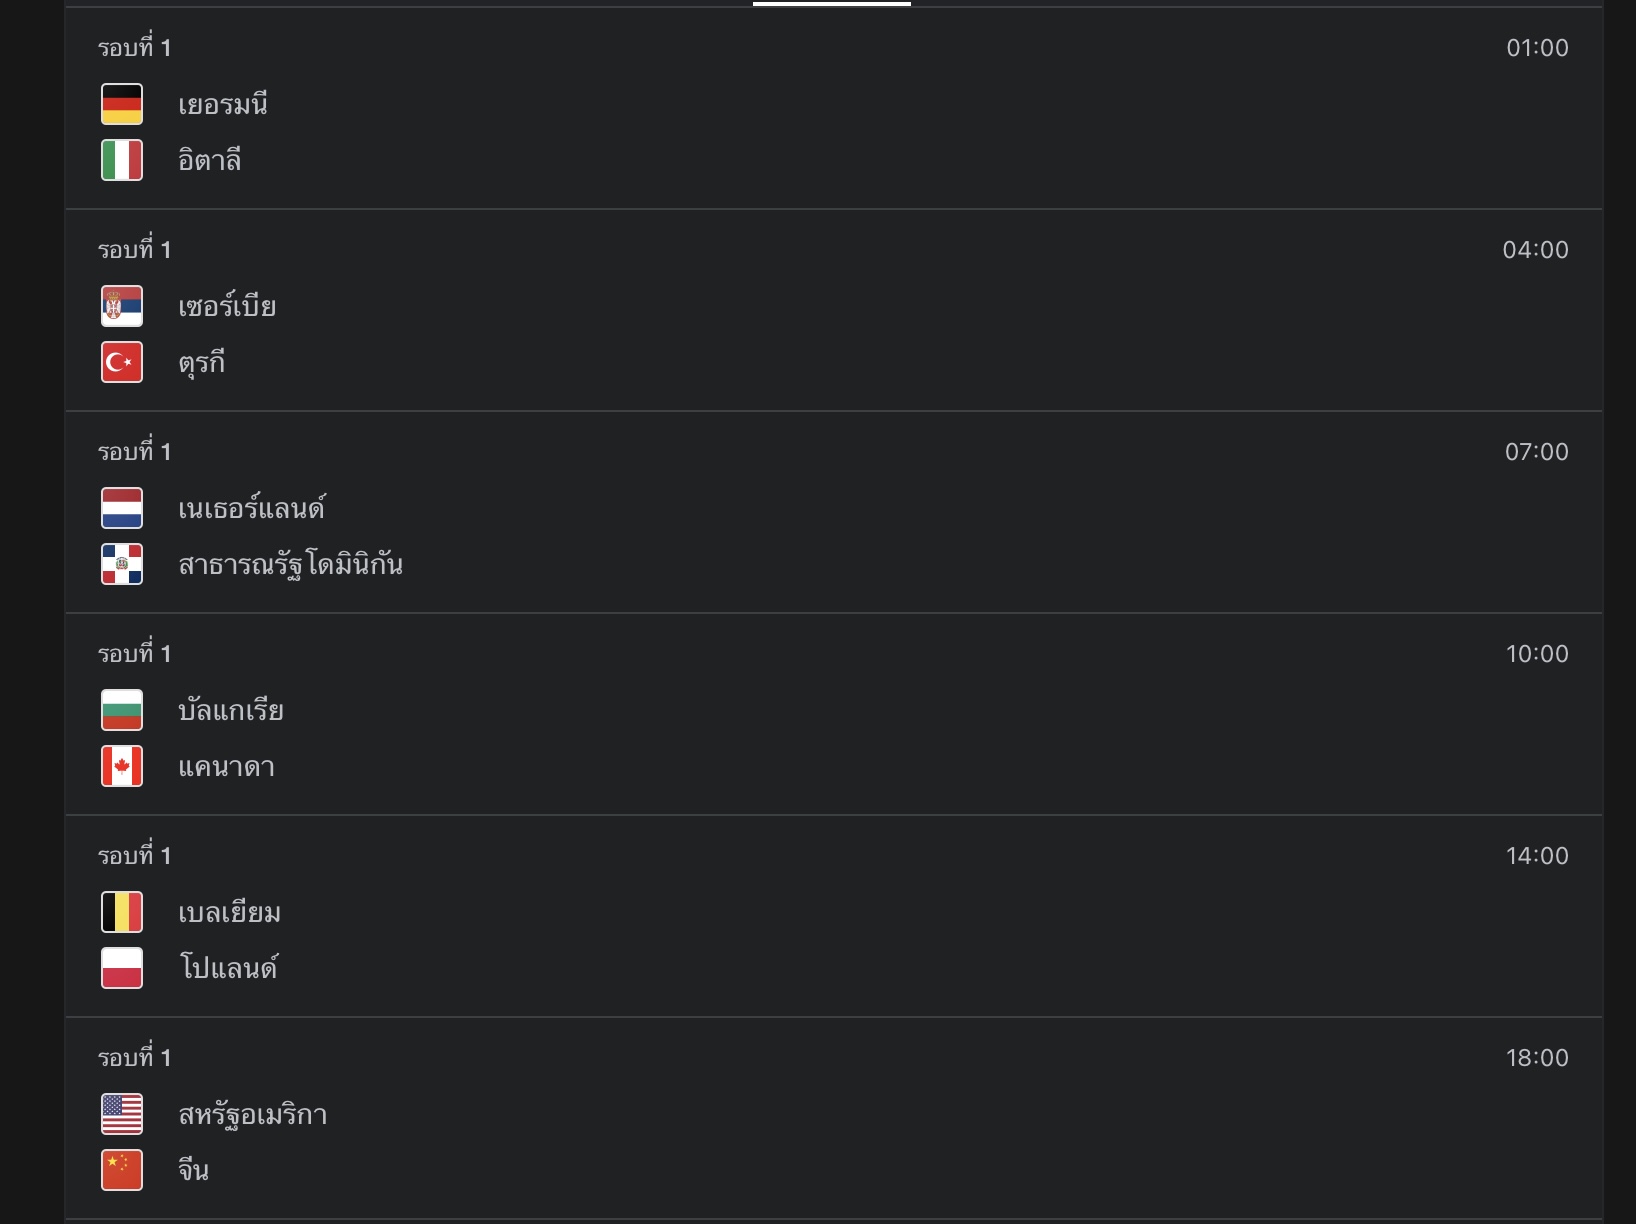The width and height of the screenshot is (1636, 1224).
Task: Click the Netherlands flag icon
Action: (x=122, y=509)
